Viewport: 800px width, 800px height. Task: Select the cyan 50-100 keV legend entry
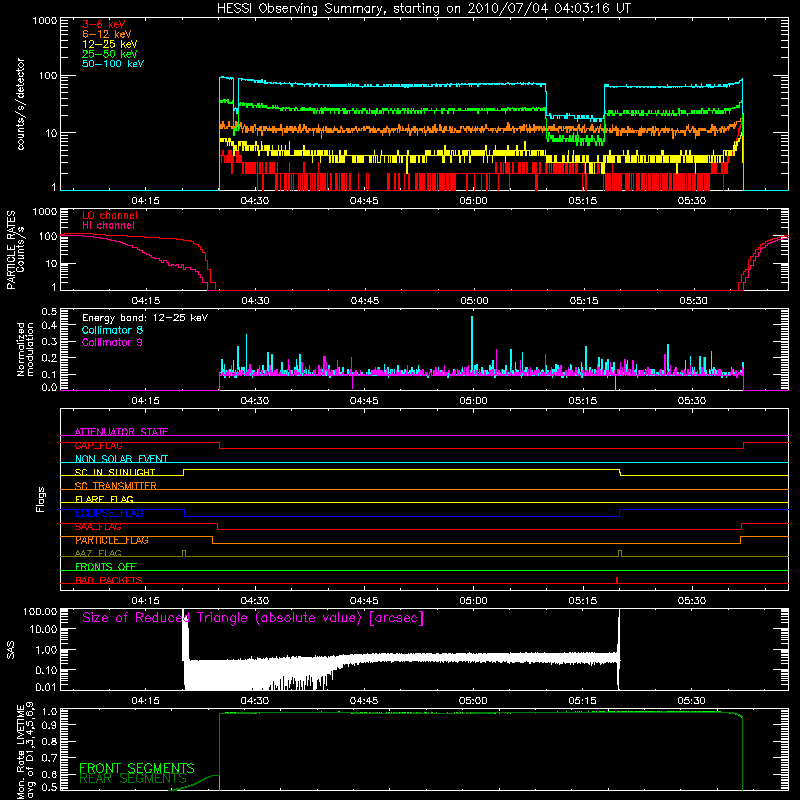[113, 64]
